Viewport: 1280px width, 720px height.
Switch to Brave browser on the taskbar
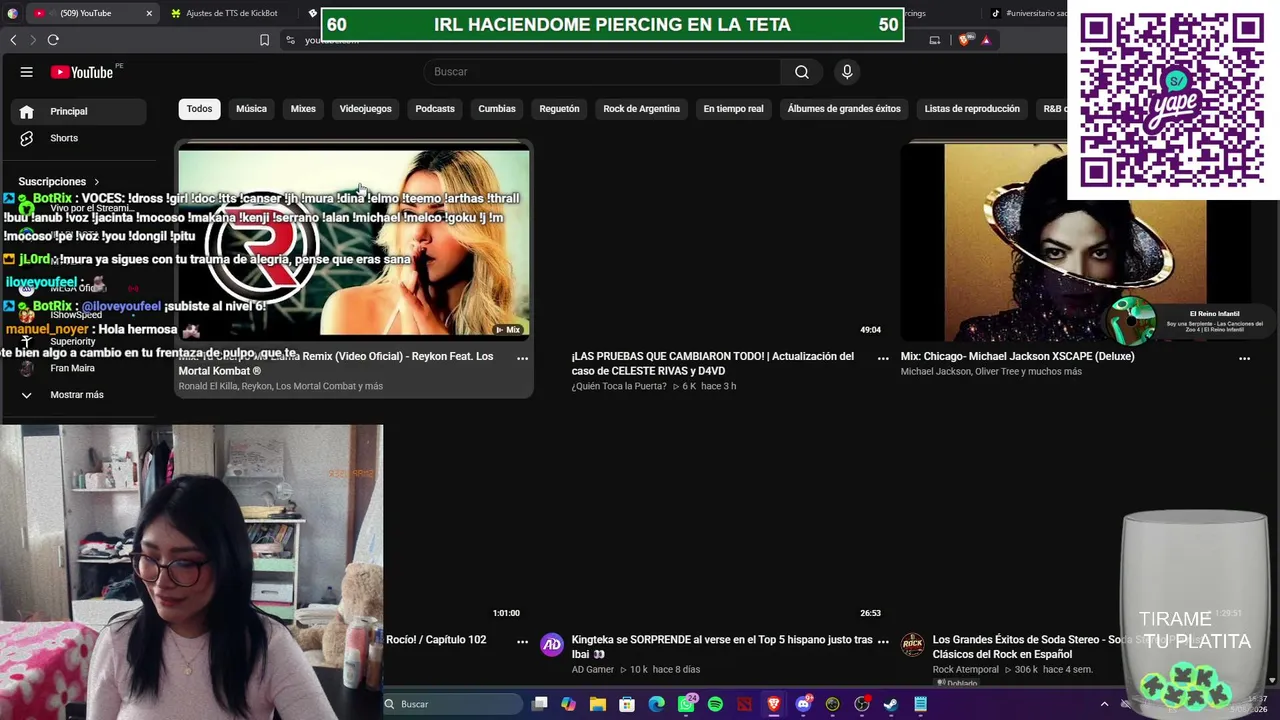pyautogui.click(x=774, y=704)
